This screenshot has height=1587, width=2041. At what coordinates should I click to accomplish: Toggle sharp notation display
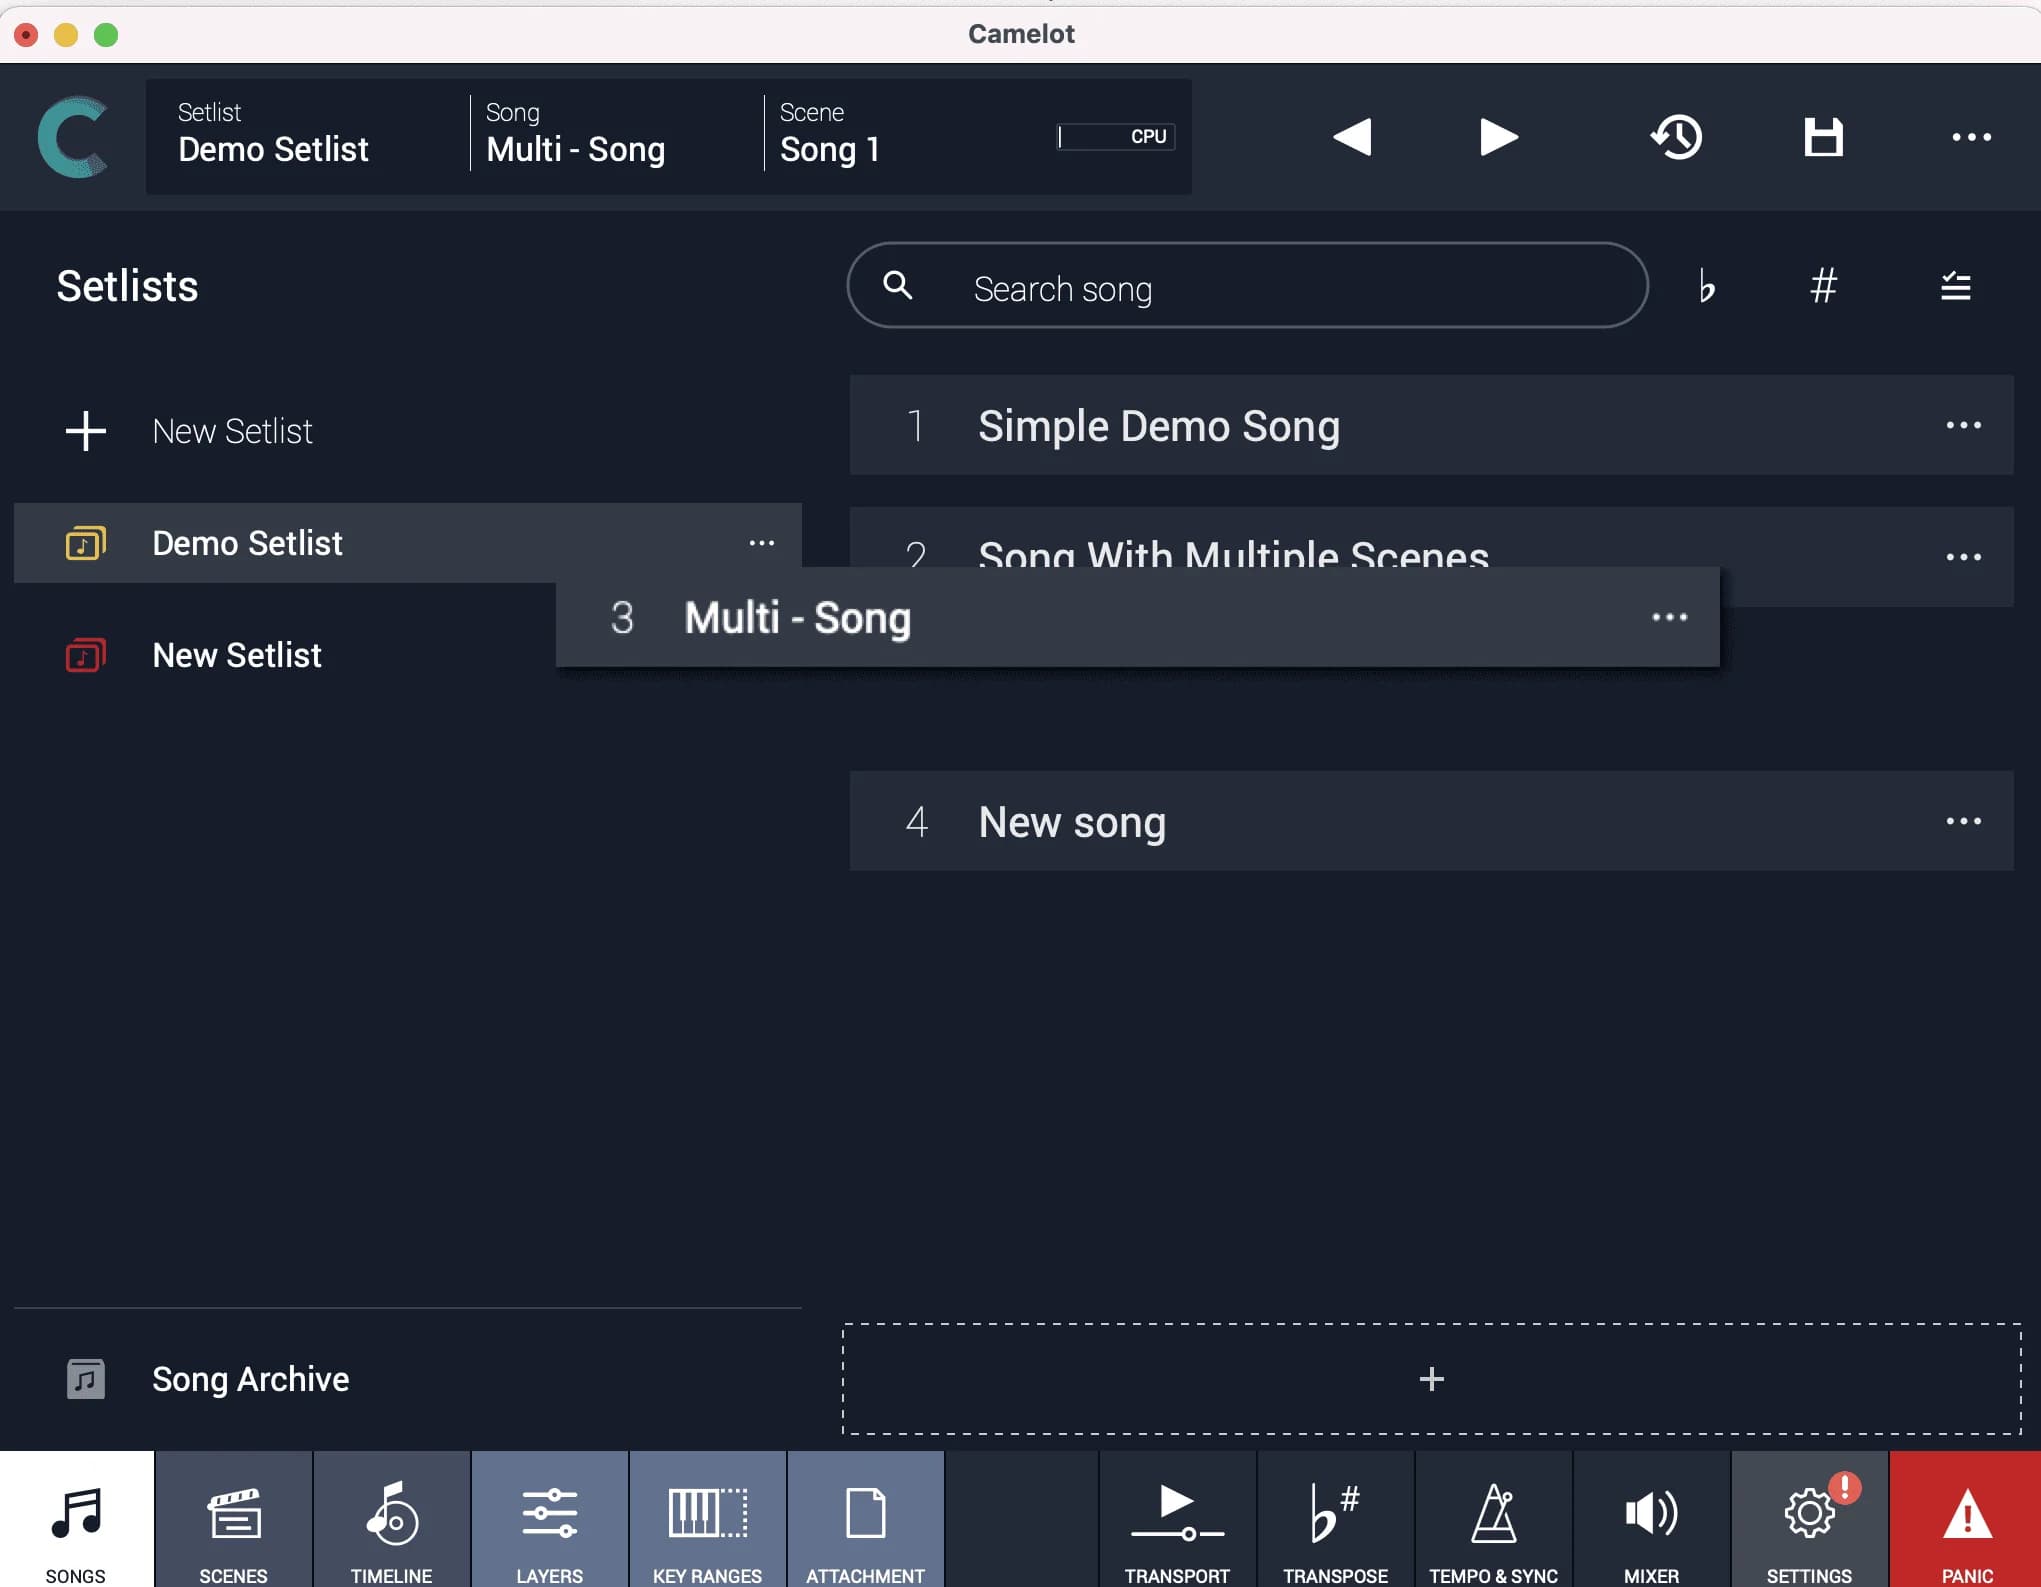click(x=1824, y=287)
